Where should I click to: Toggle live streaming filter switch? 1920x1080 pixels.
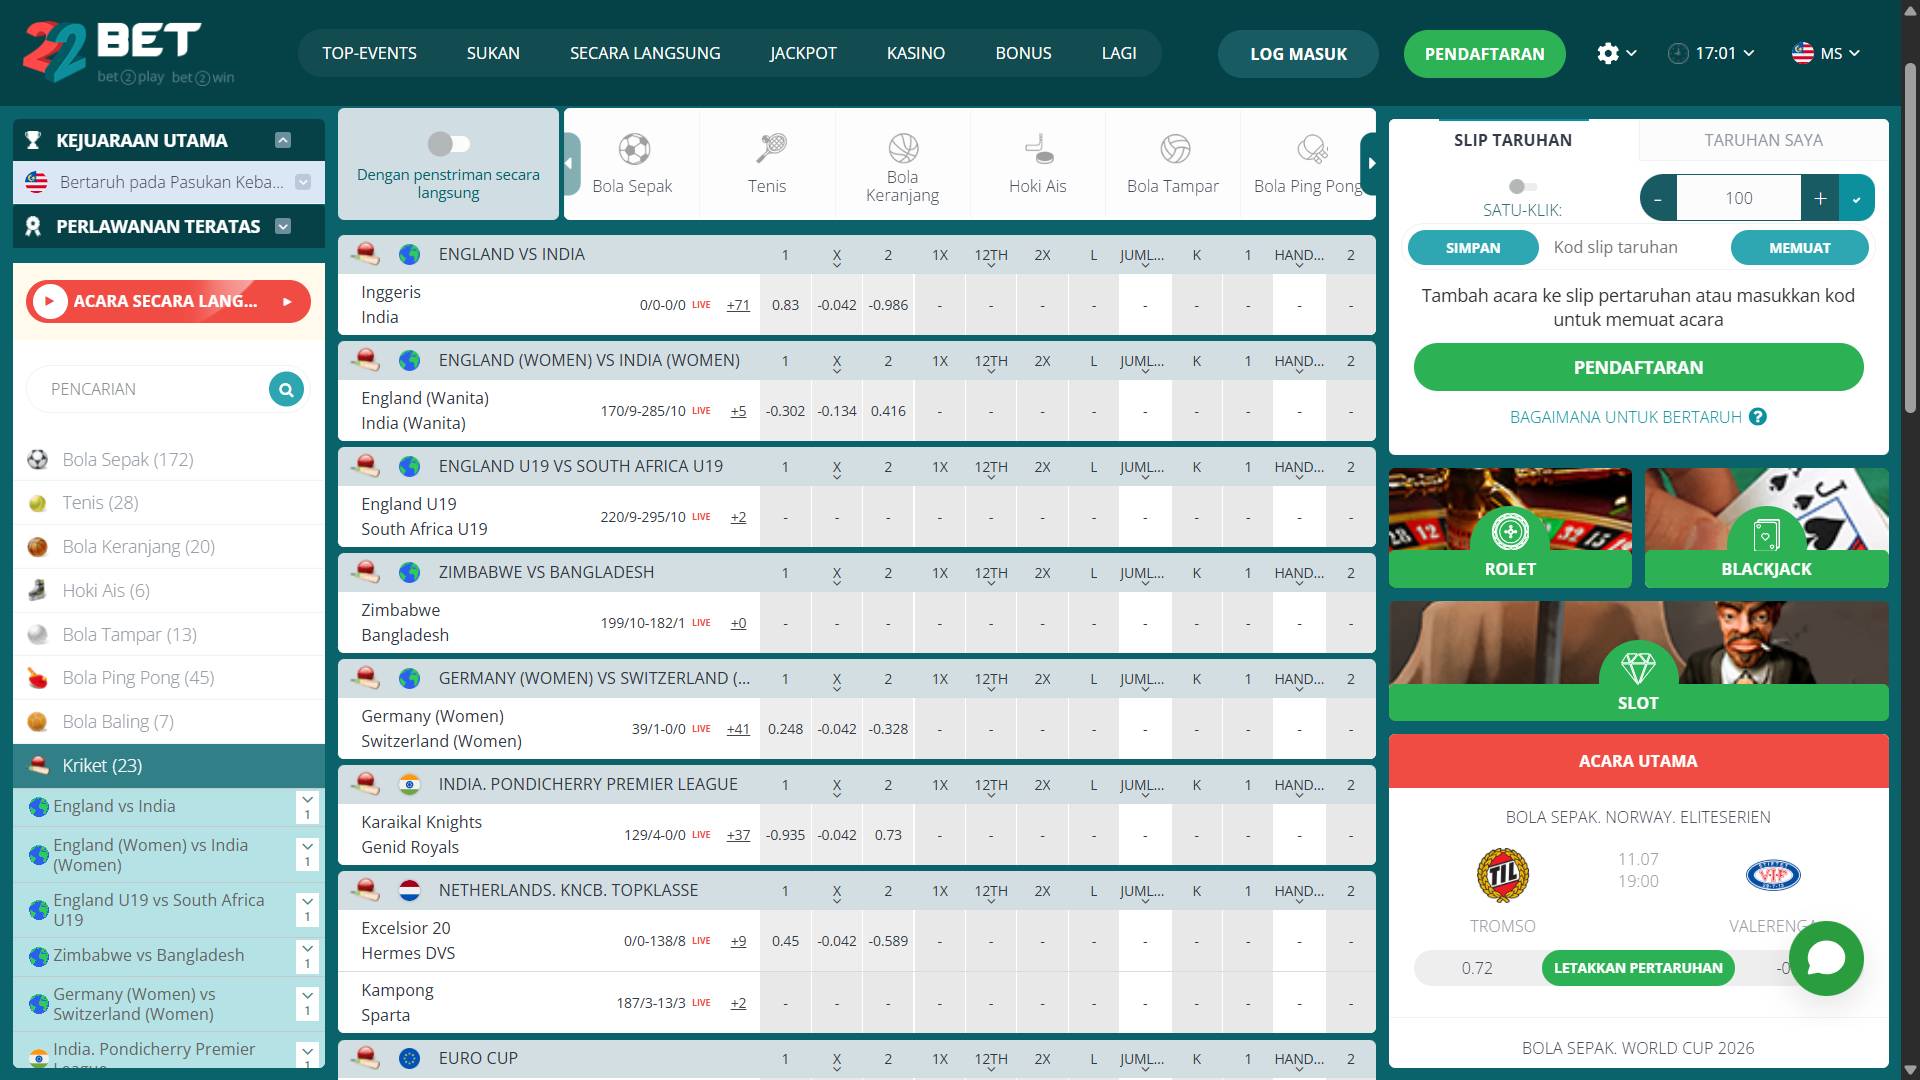(448, 144)
